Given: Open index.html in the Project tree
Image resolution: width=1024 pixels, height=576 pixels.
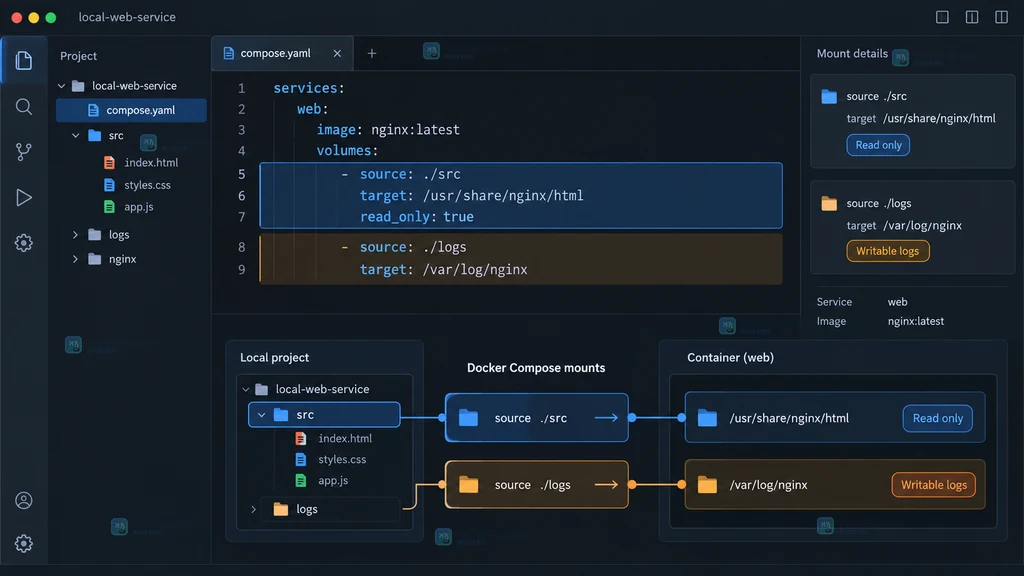Looking at the screenshot, I should tap(141, 163).
